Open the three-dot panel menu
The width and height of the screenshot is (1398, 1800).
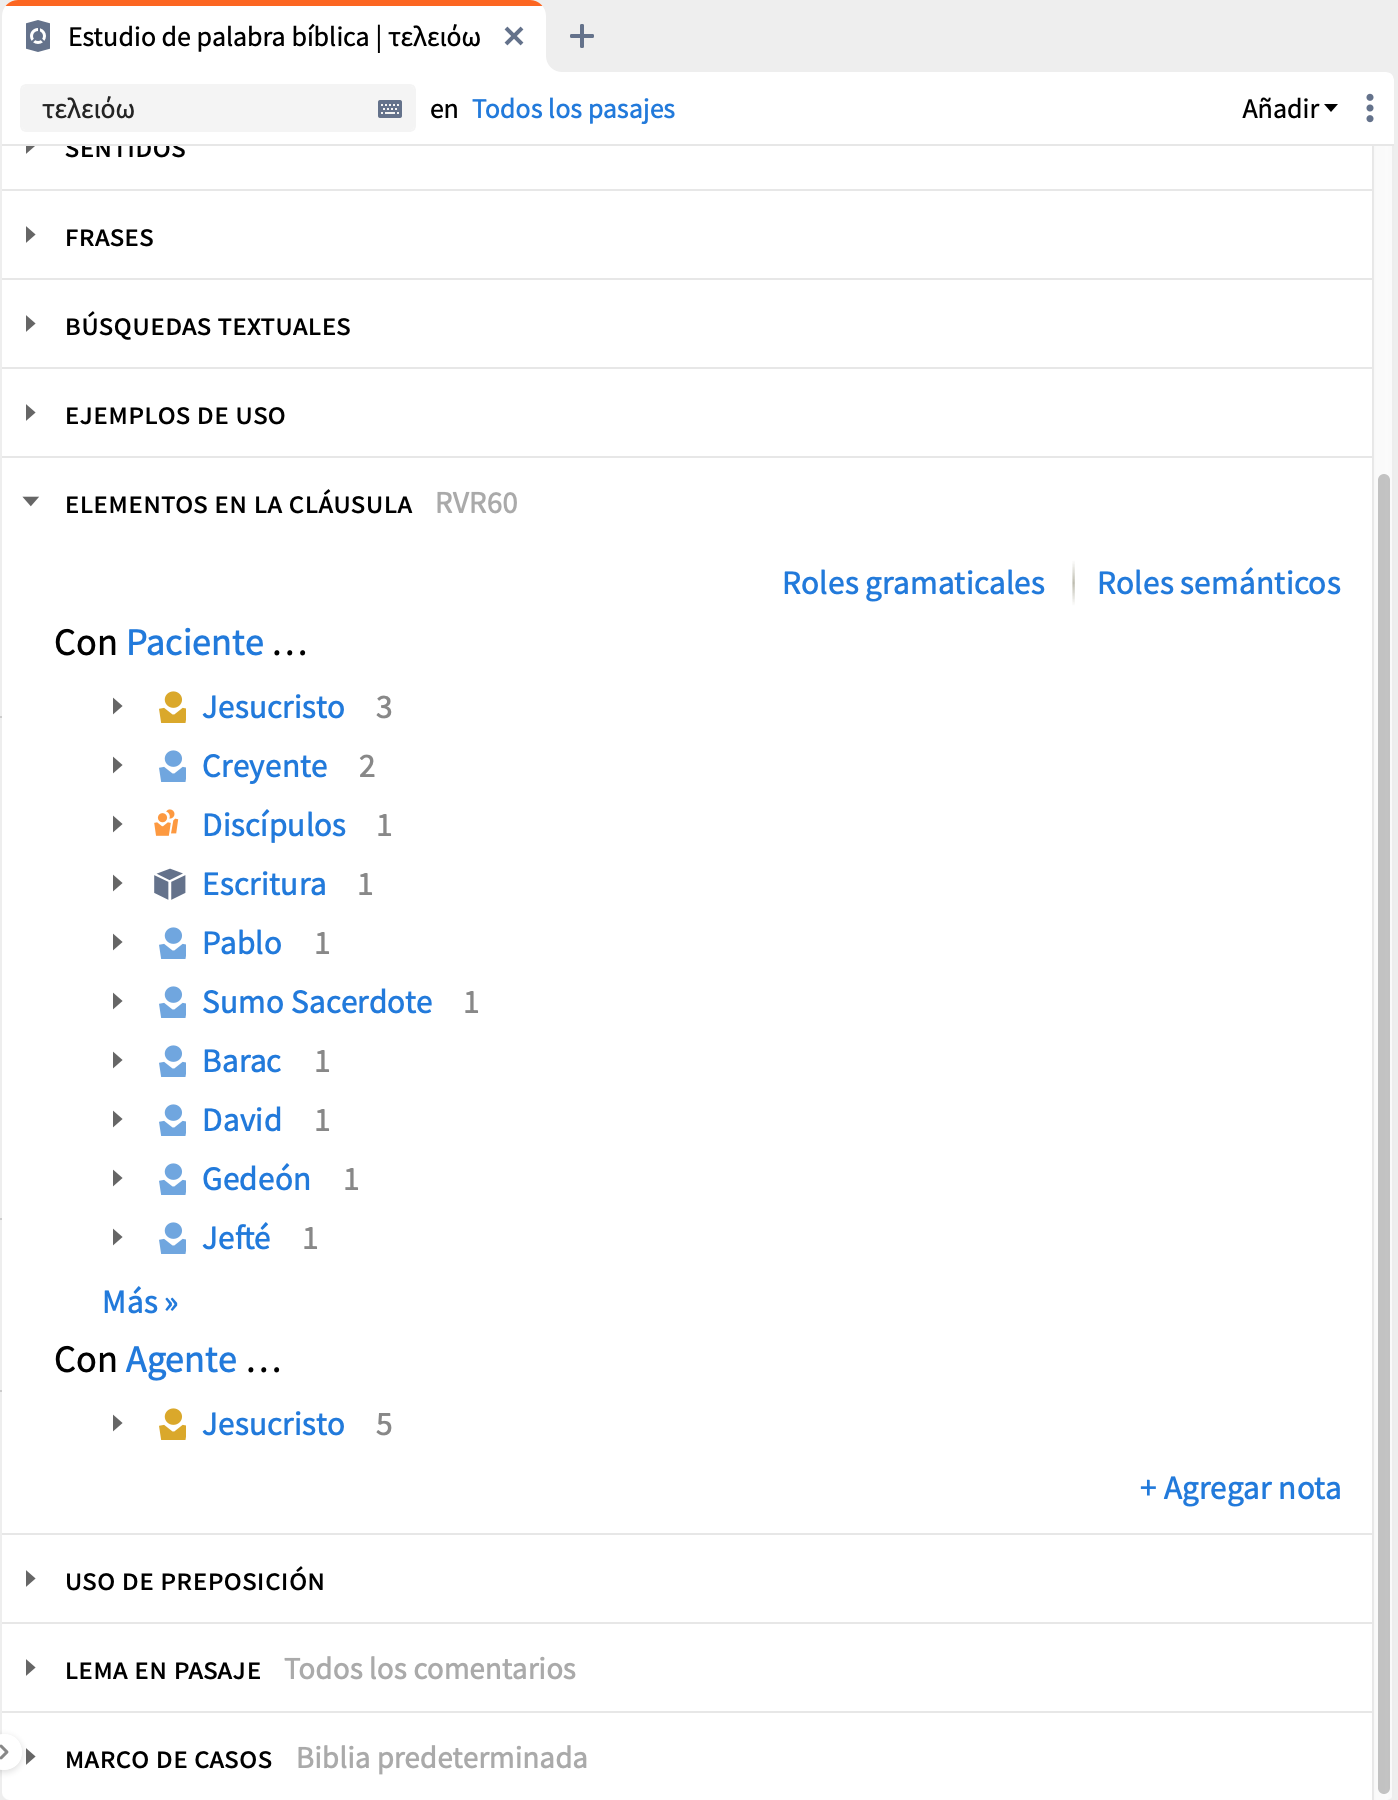1369,108
